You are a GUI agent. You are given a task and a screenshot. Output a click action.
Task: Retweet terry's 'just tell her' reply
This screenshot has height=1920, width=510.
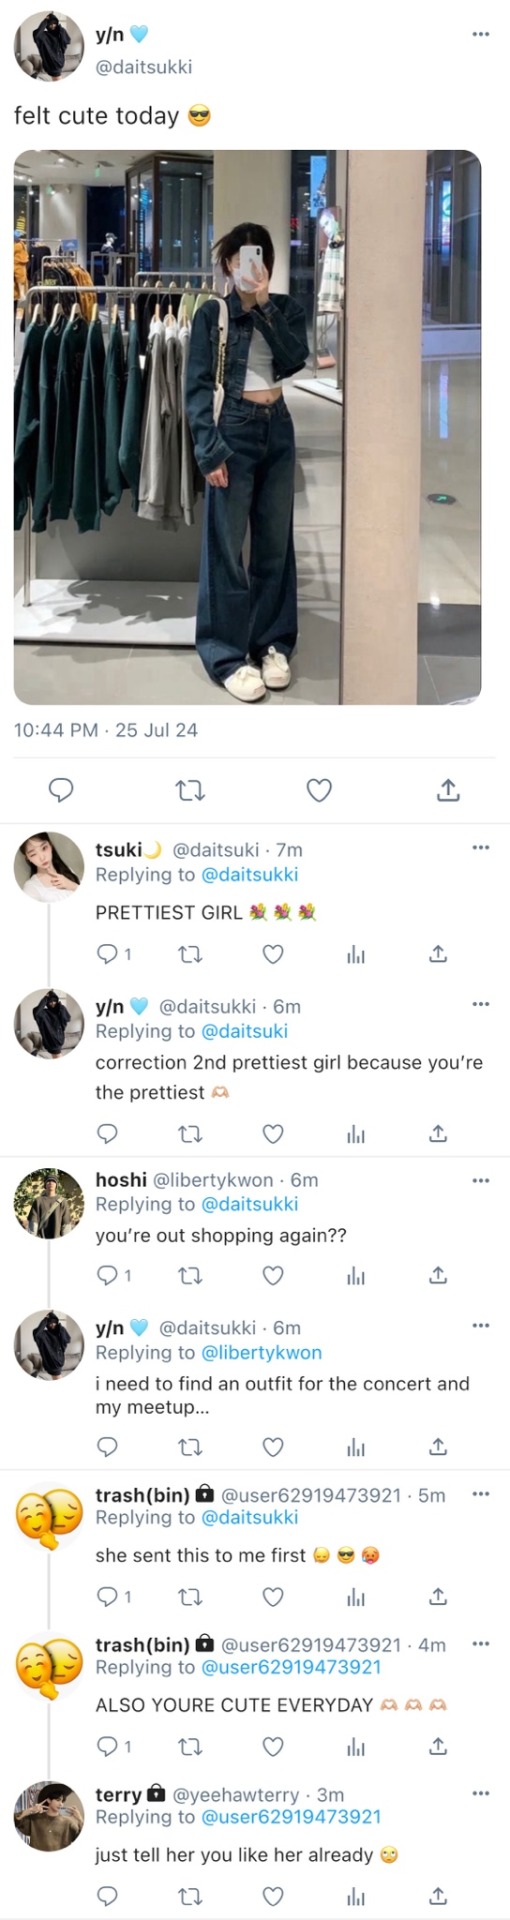[x=190, y=1895]
